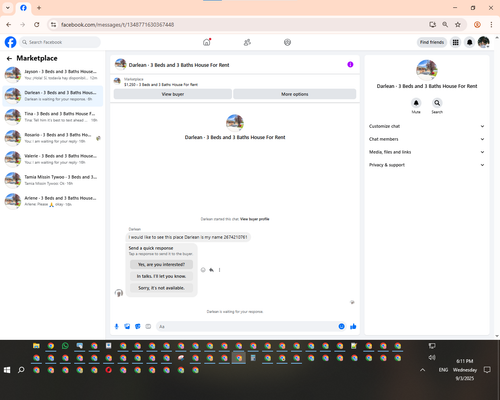Open the Facebook Home icon
This screenshot has height=400, width=500.
pos(207,42)
